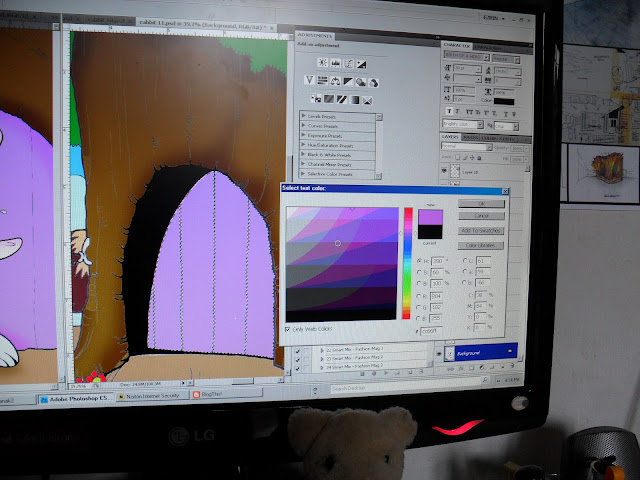Add an Invert adjustment
640x480 pixels.
pyautogui.click(x=316, y=98)
